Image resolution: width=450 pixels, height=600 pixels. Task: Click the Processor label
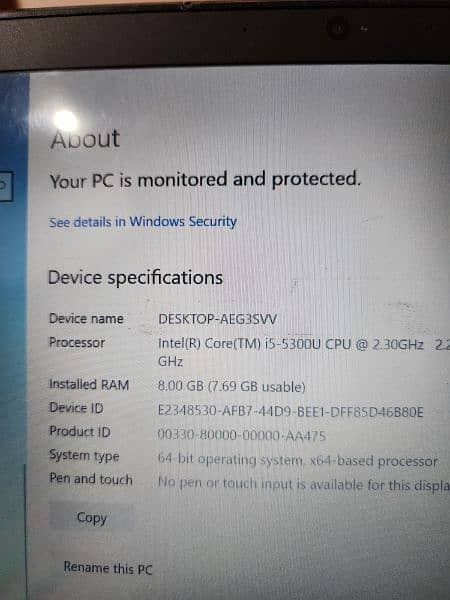tap(77, 342)
